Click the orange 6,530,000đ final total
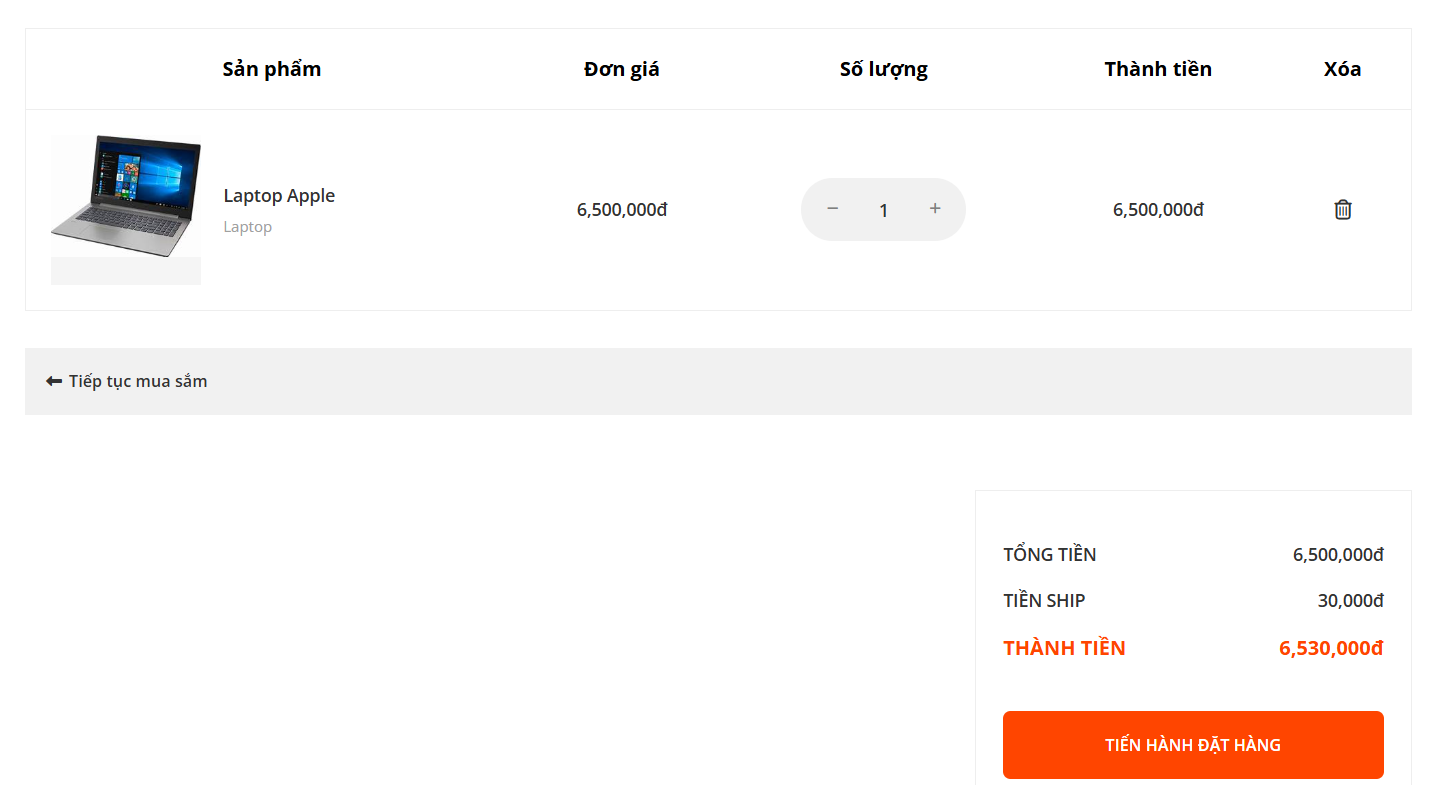The image size is (1437, 785). coord(1331,648)
